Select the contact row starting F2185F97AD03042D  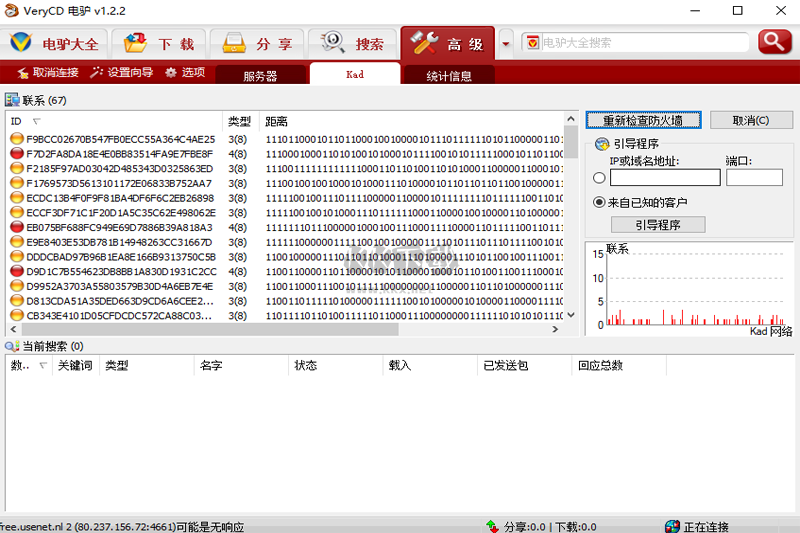click(x=286, y=168)
